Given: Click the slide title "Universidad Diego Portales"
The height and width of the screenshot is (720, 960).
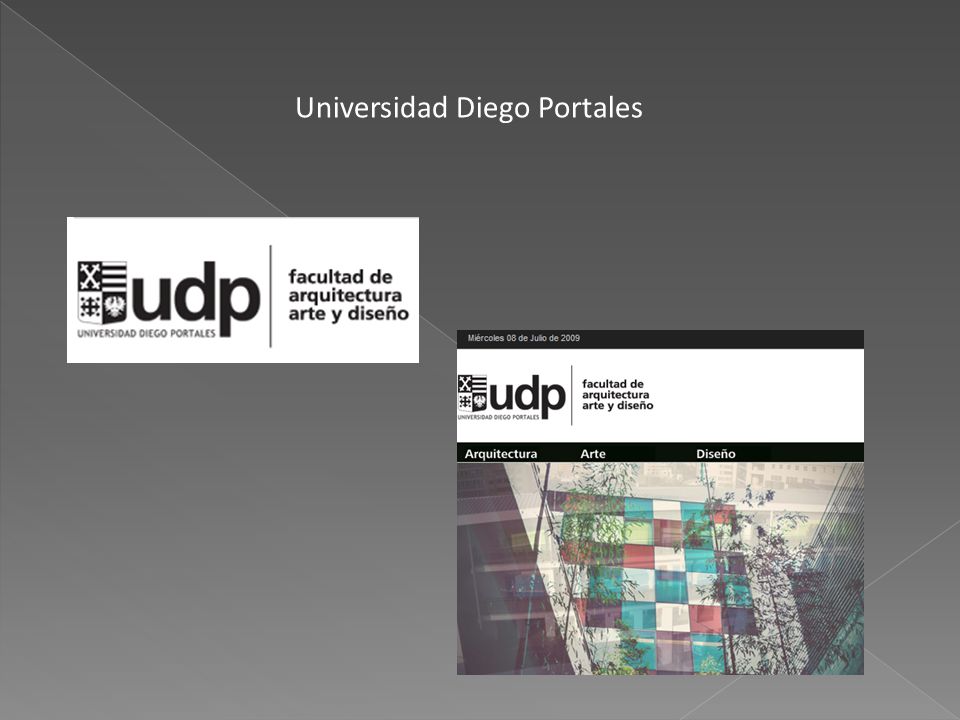Looking at the screenshot, I should (x=468, y=108).
